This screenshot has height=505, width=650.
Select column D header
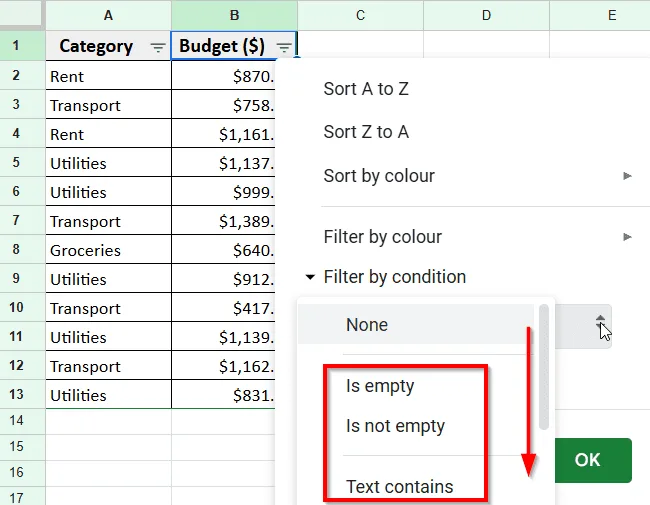click(486, 15)
